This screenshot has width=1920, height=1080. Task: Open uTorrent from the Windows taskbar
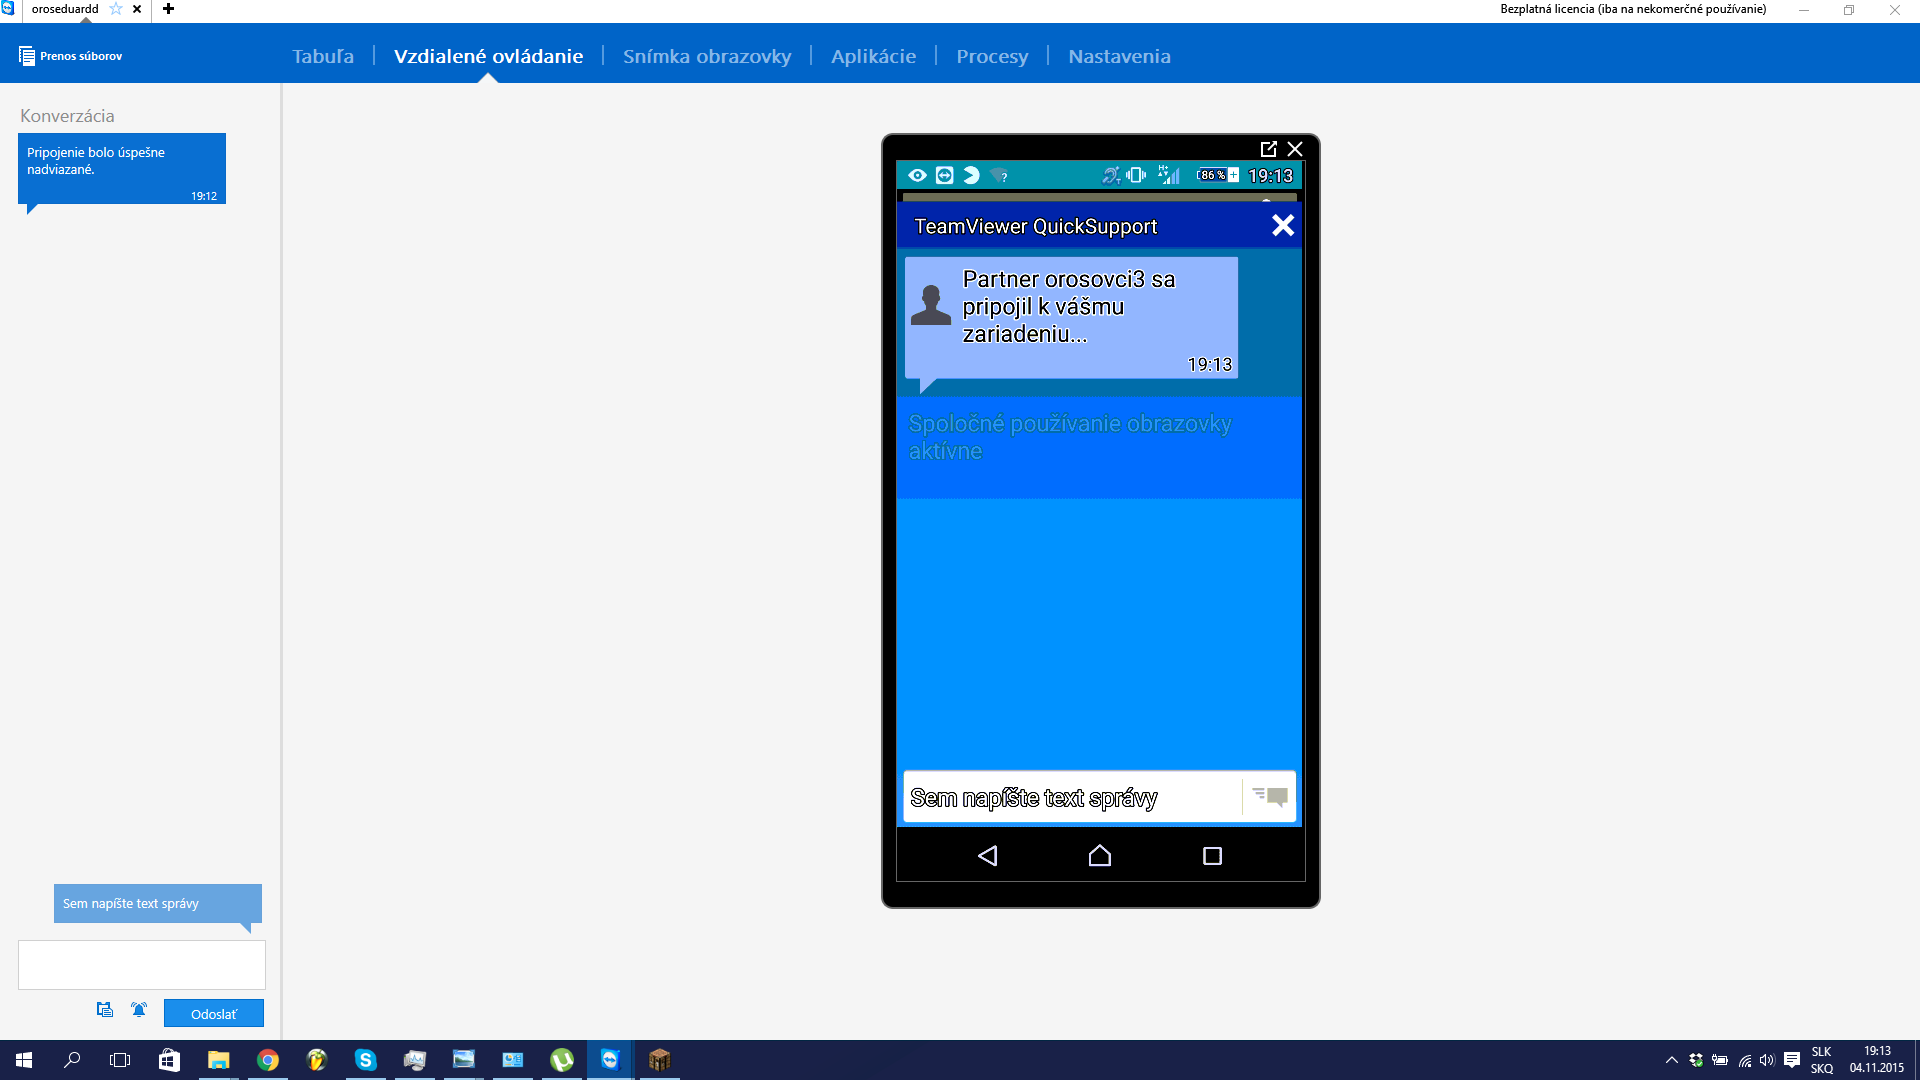(561, 1060)
